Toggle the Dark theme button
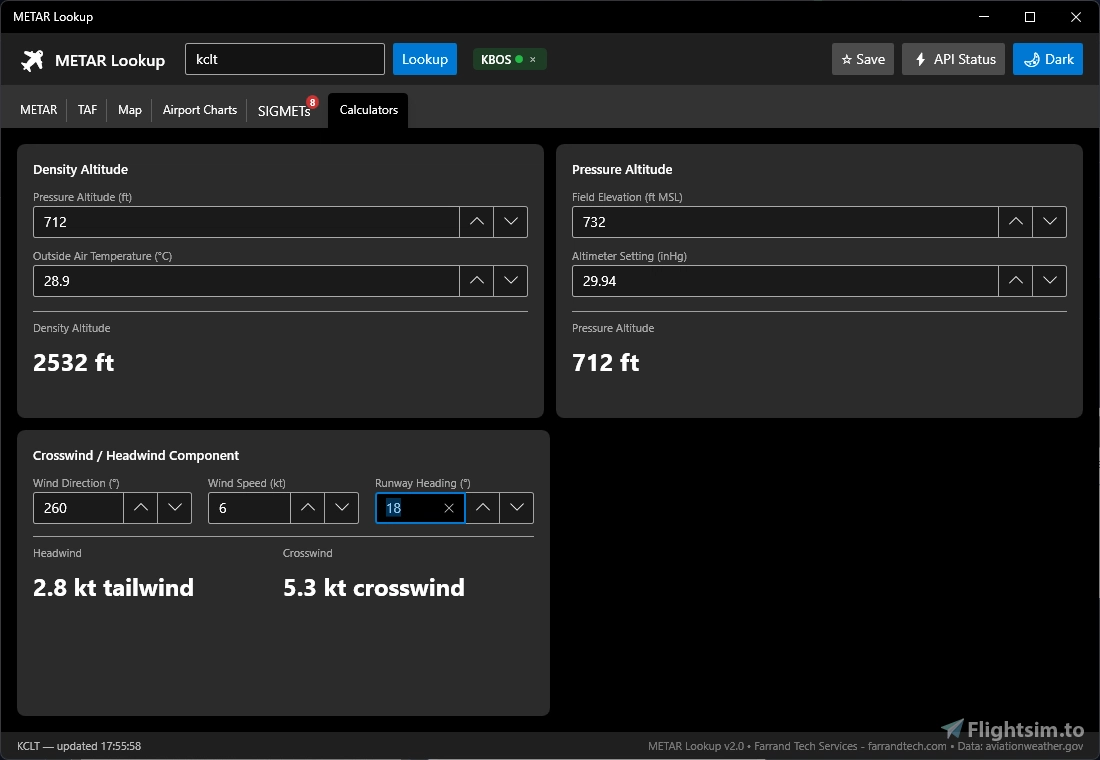This screenshot has width=1100, height=760. click(1048, 60)
